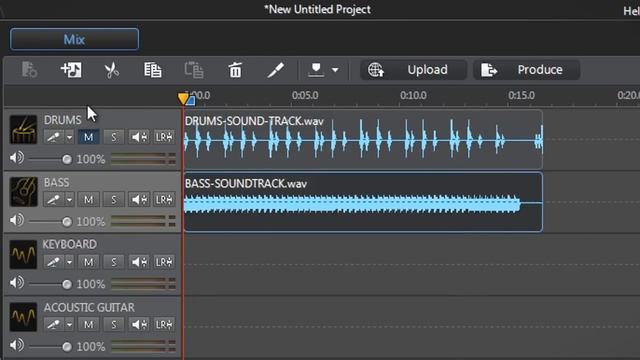Click the KEYBOARD LR panning button
Viewport: 640px width, 360px height.
point(164,262)
